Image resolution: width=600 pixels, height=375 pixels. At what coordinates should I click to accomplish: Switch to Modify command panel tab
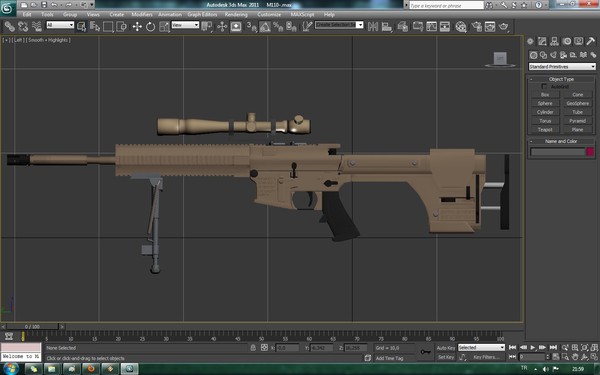pyautogui.click(x=542, y=41)
